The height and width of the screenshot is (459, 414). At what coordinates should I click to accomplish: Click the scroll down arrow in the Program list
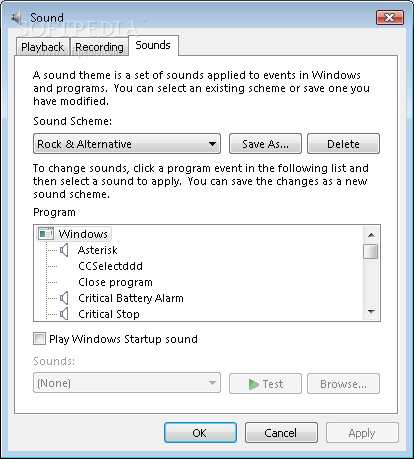tap(371, 312)
